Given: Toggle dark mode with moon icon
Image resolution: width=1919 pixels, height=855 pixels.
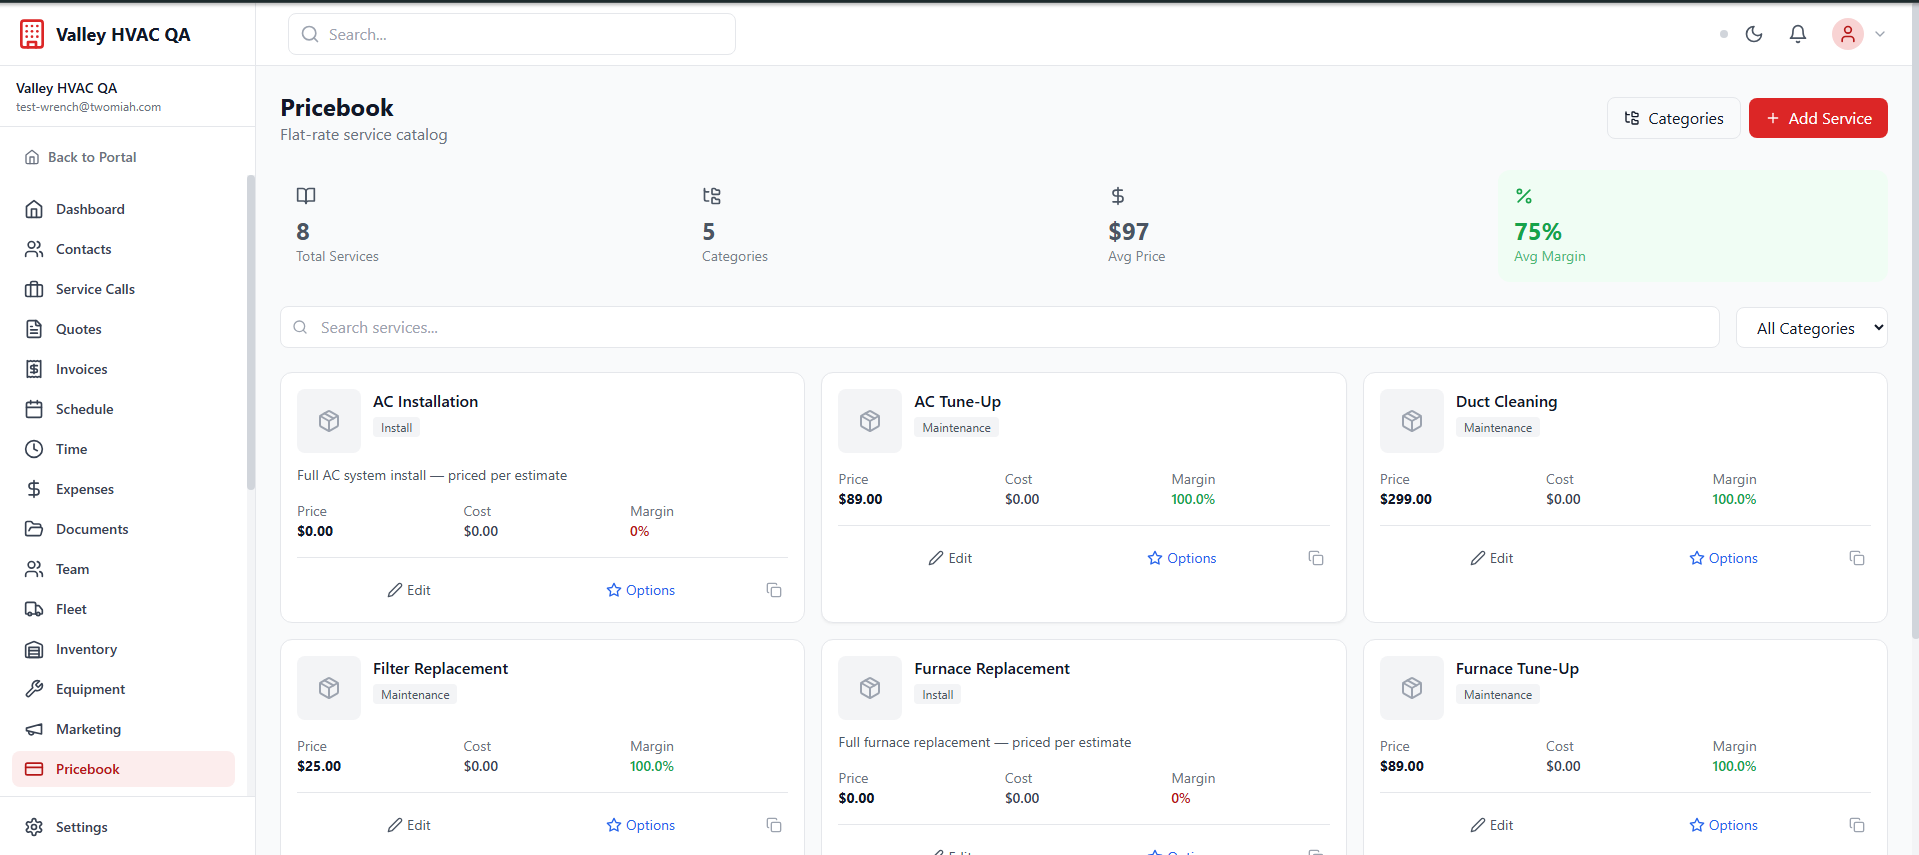Looking at the screenshot, I should click(x=1754, y=34).
